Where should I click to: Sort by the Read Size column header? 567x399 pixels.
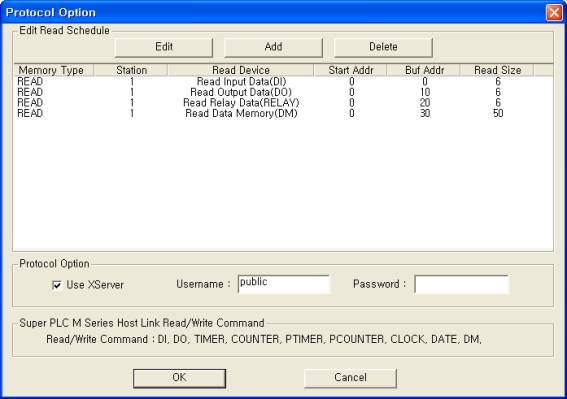497,70
